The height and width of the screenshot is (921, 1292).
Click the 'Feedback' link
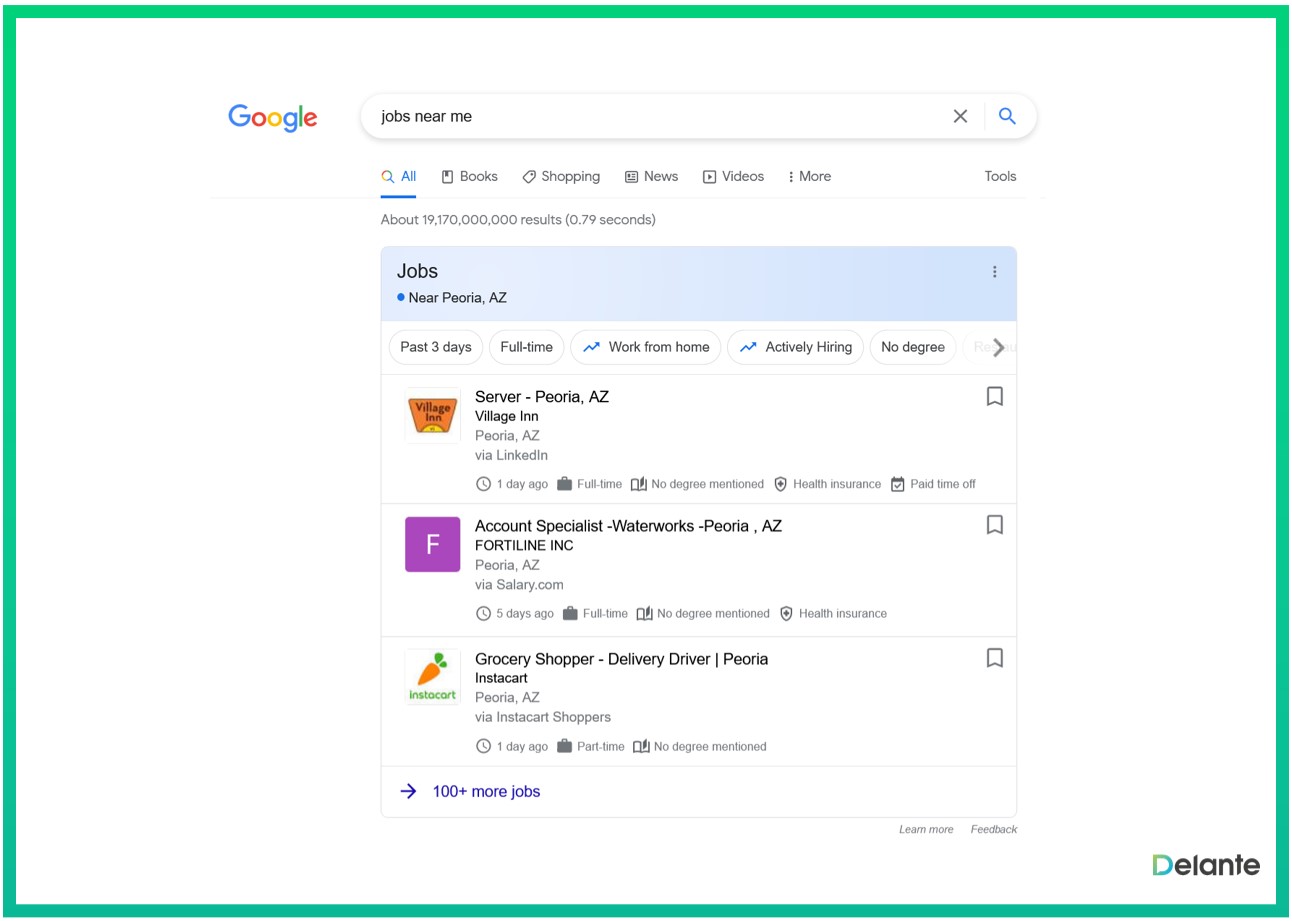[x=993, y=829]
